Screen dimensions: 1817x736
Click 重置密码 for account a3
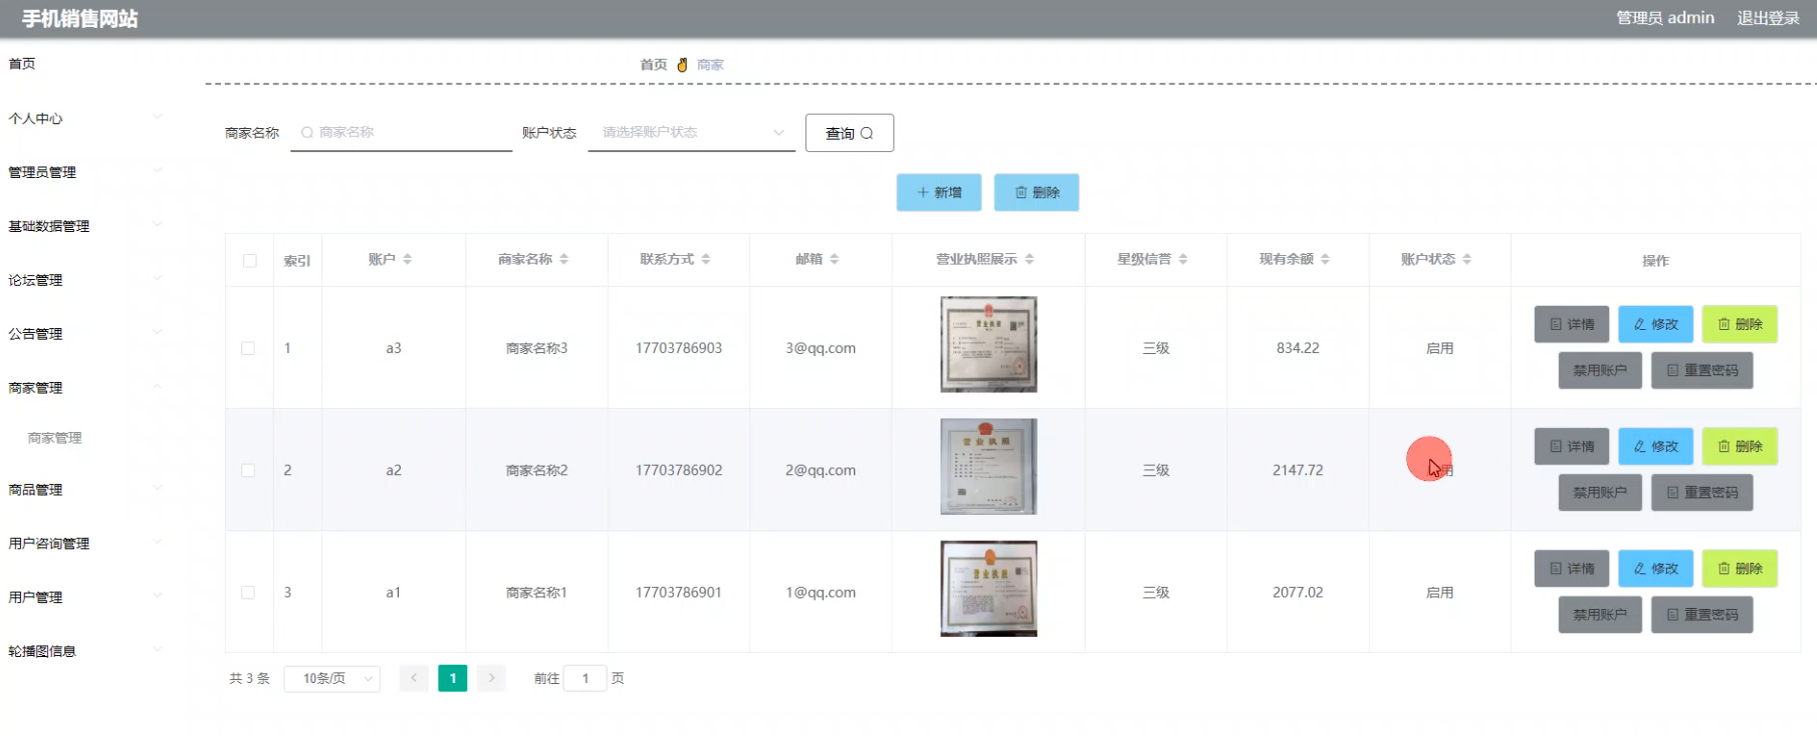point(1702,370)
